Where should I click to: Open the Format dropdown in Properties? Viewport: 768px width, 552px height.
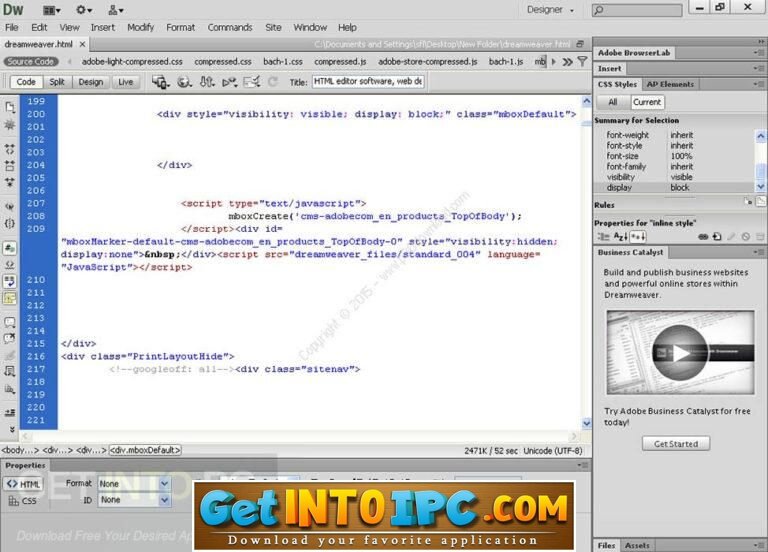tap(134, 483)
